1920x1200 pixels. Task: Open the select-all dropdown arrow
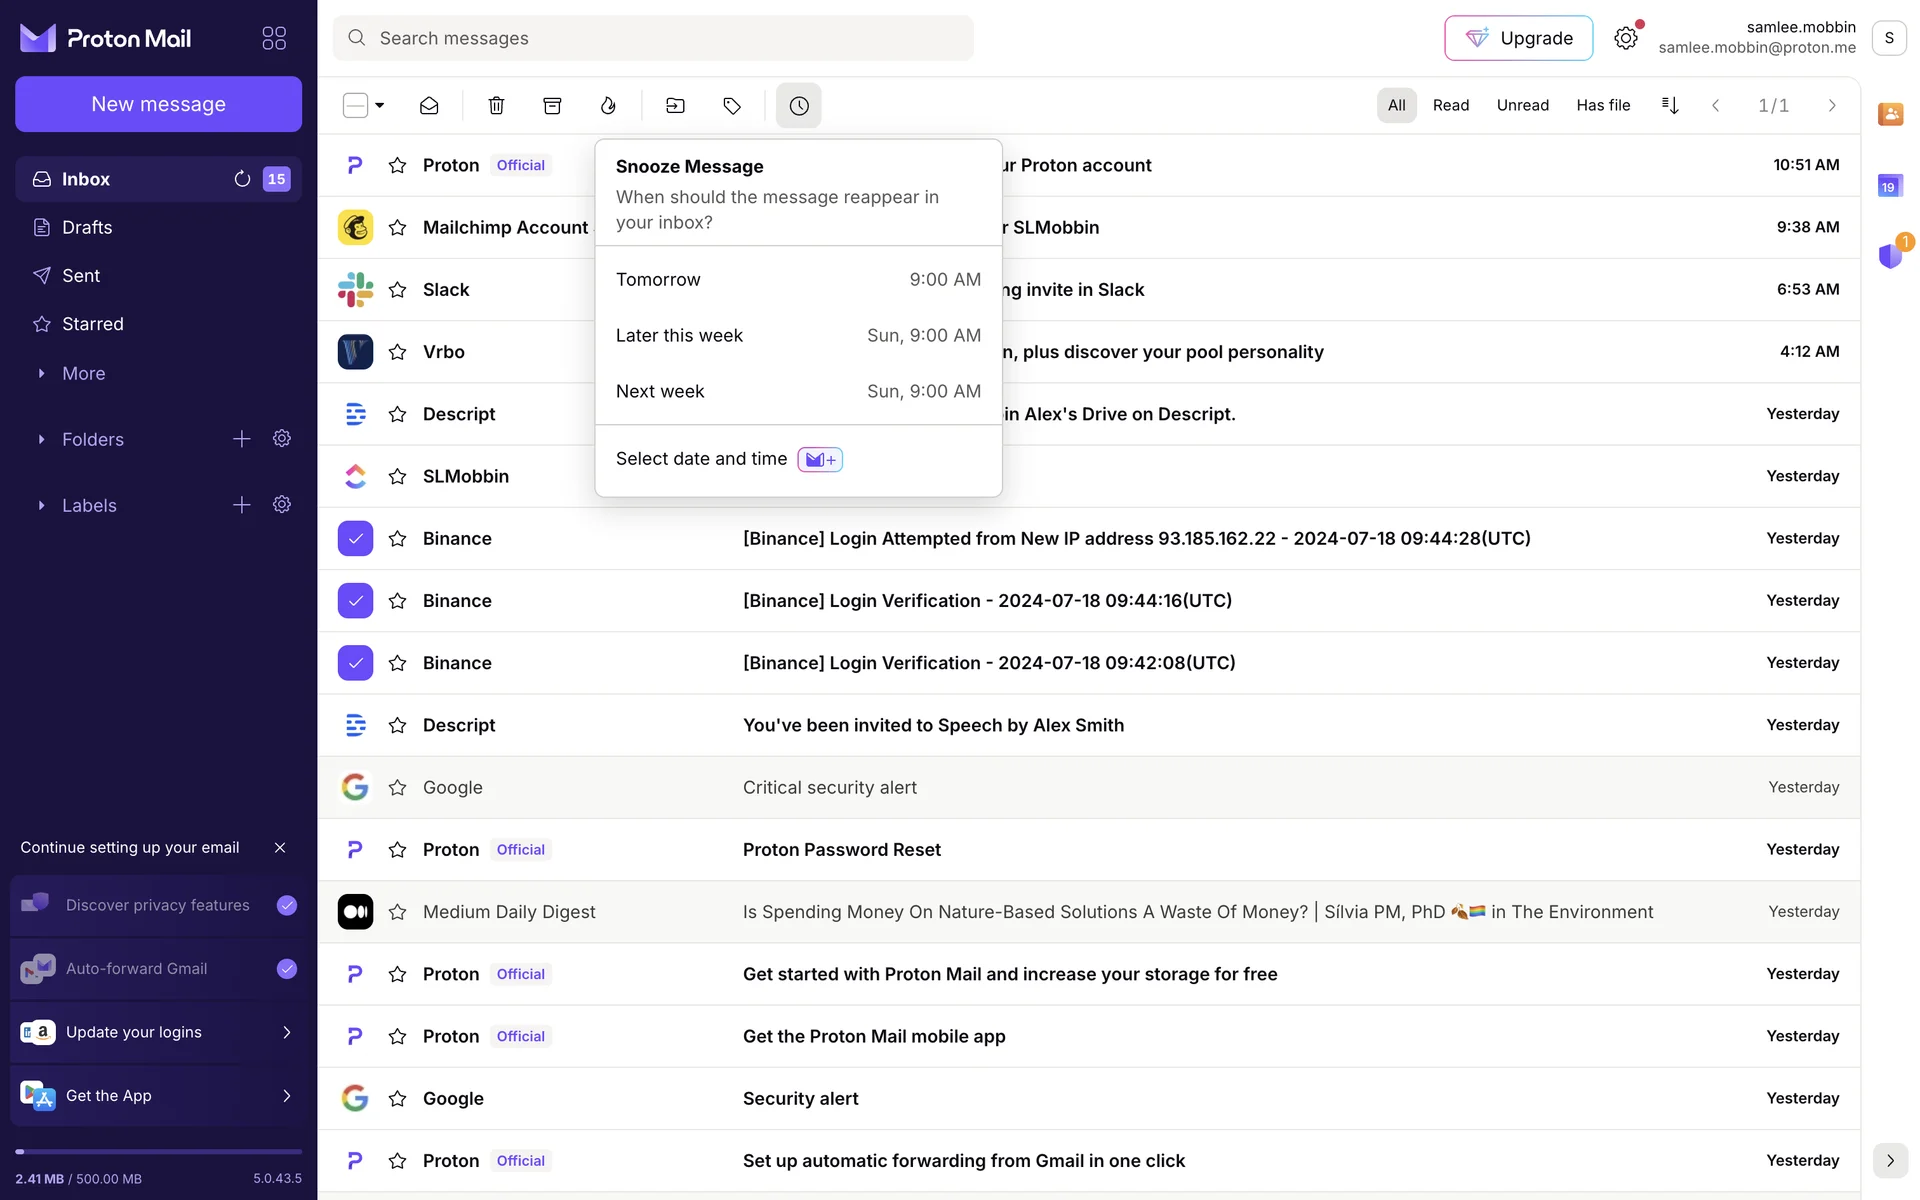(380, 105)
